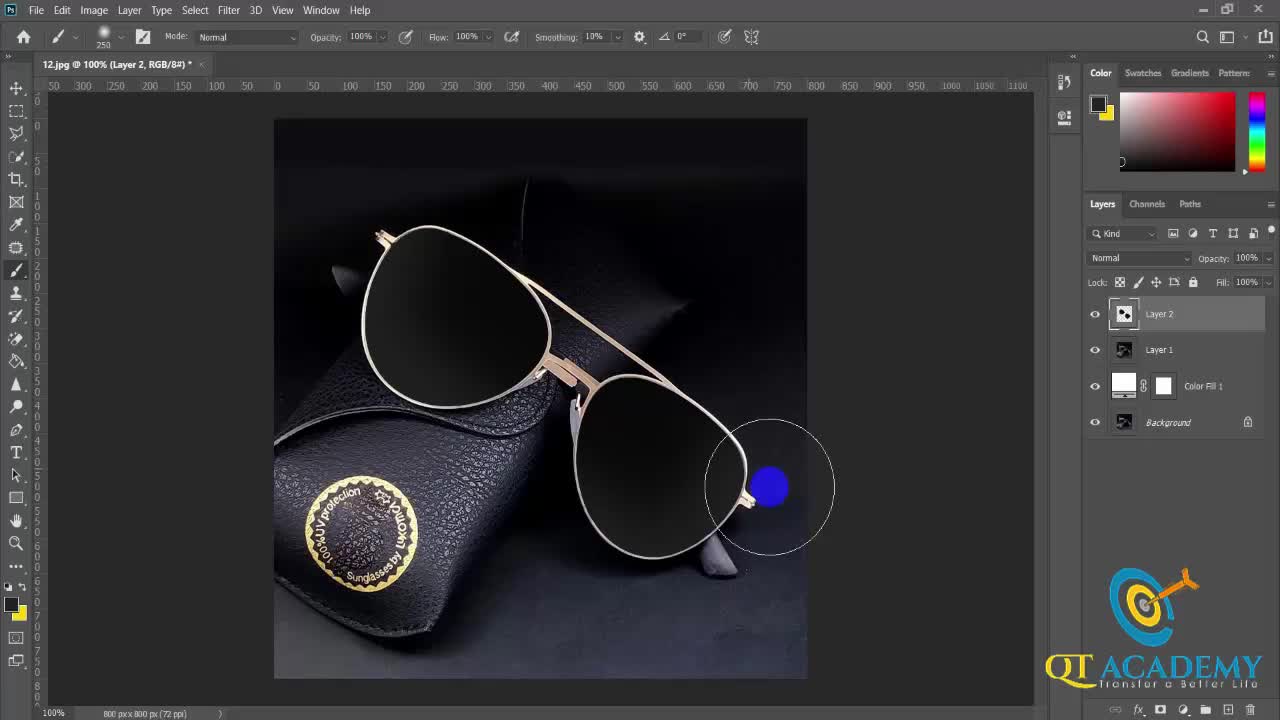1280x720 pixels.
Task: Open brush Opacity slider dropdown
Action: click(x=381, y=37)
